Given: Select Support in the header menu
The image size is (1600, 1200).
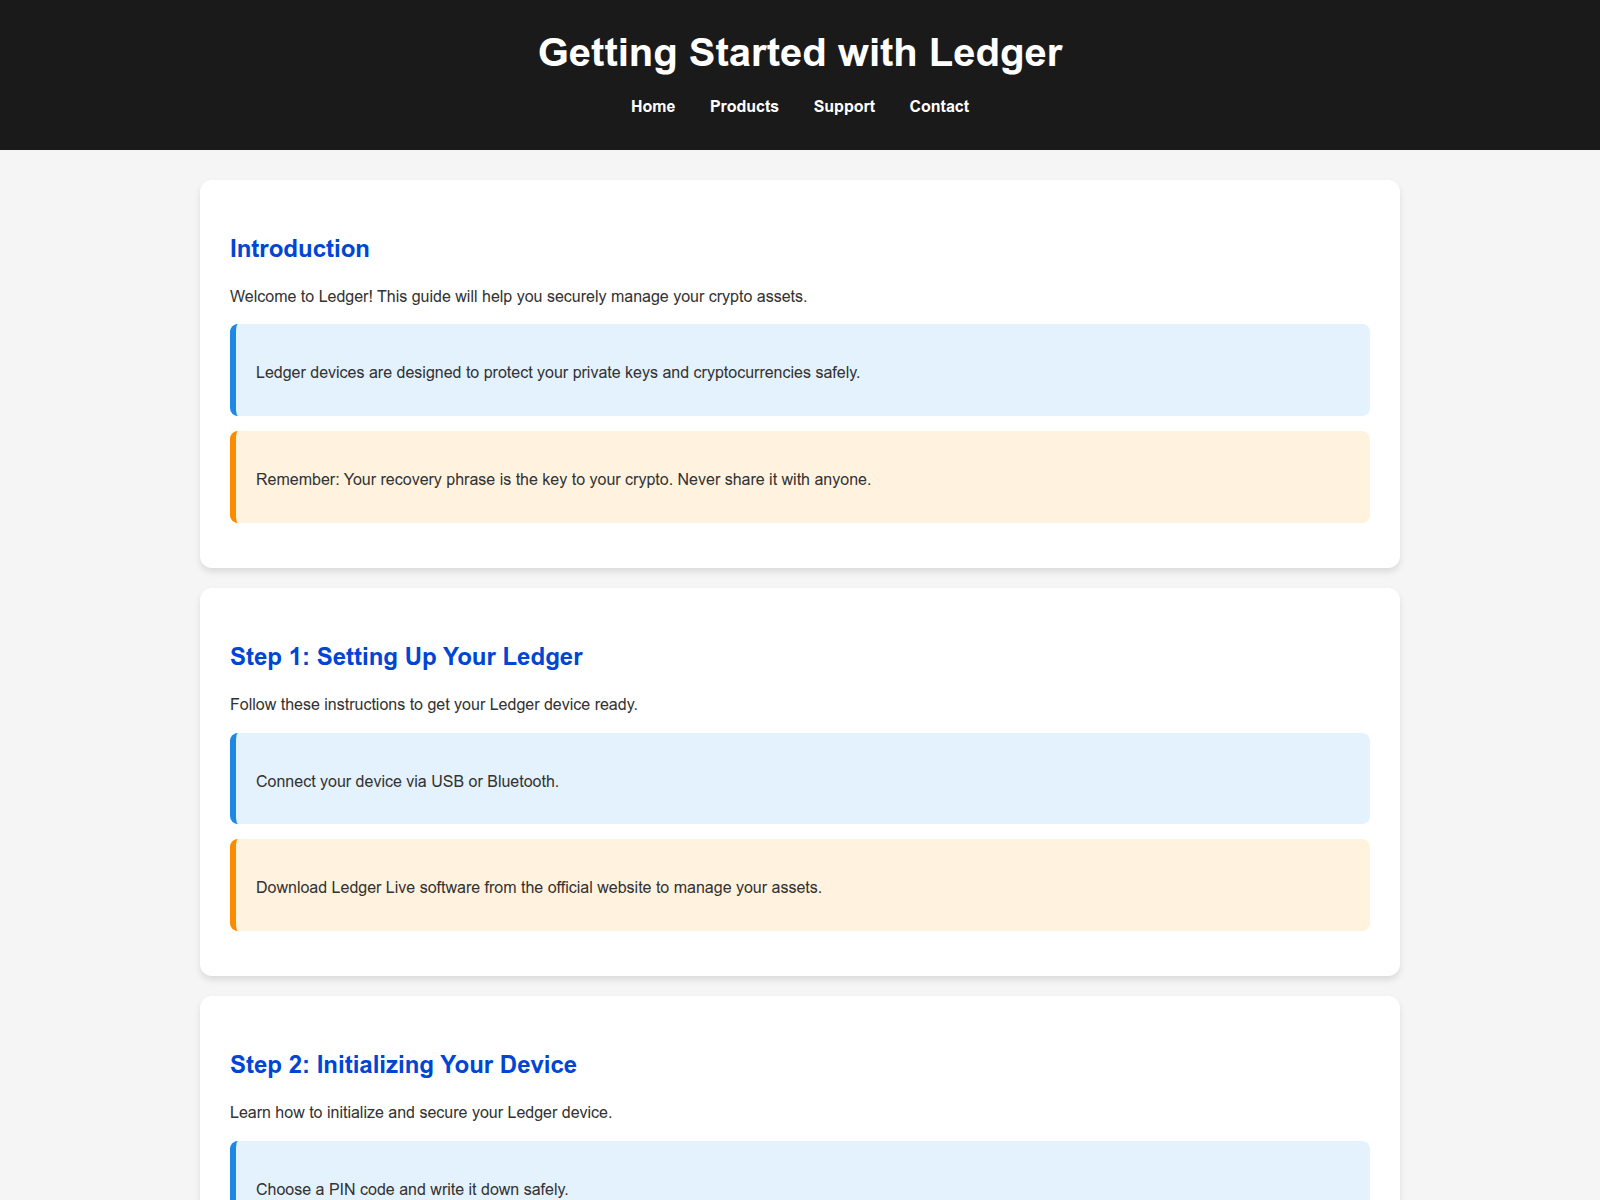Looking at the screenshot, I should [x=844, y=106].
